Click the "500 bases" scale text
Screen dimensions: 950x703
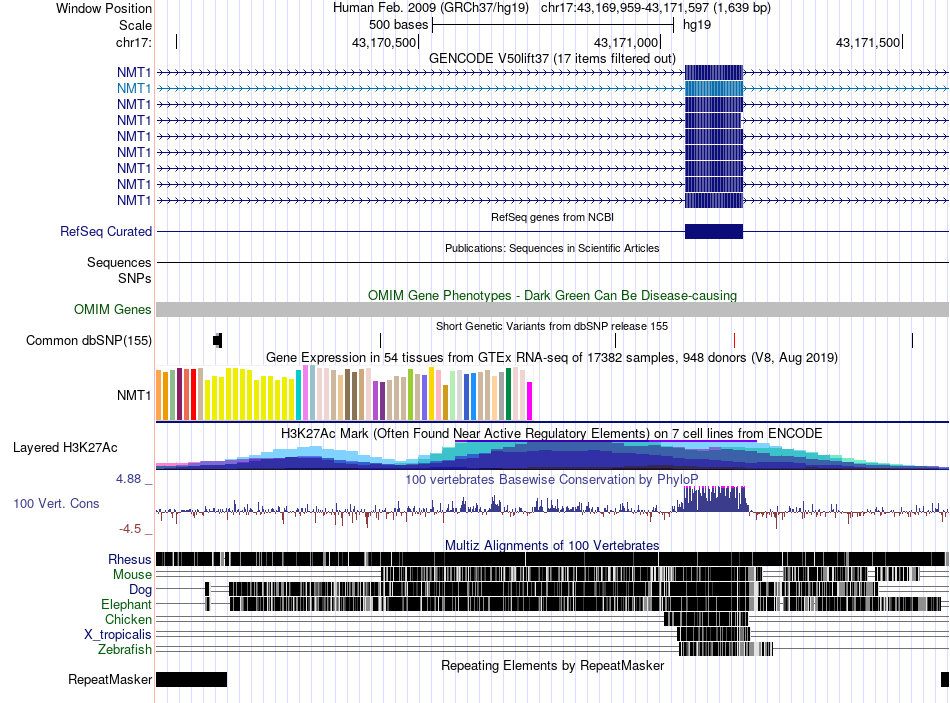coord(398,25)
